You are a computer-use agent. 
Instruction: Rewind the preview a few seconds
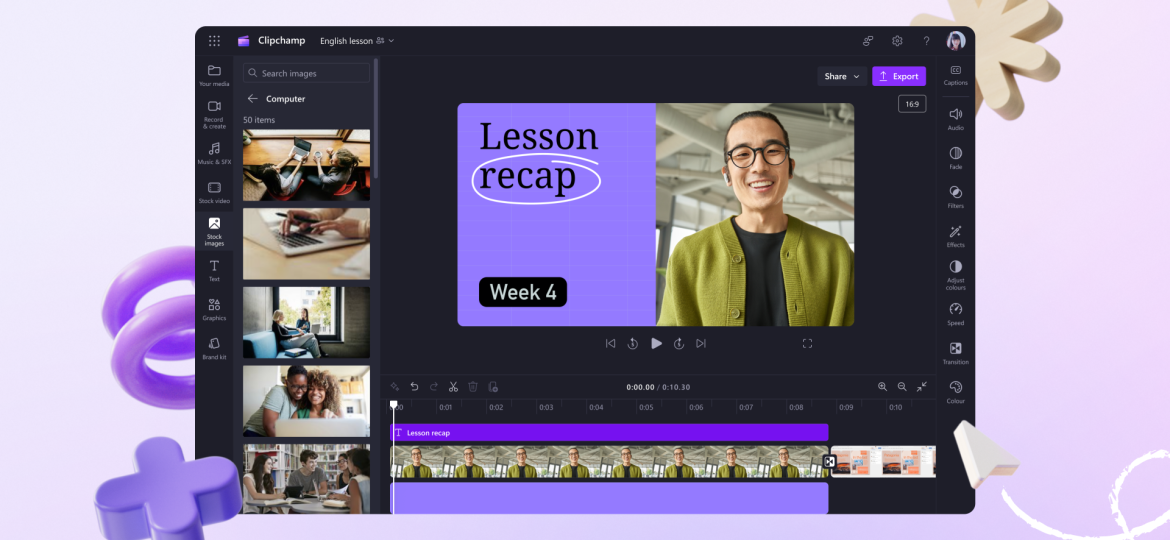tap(633, 344)
